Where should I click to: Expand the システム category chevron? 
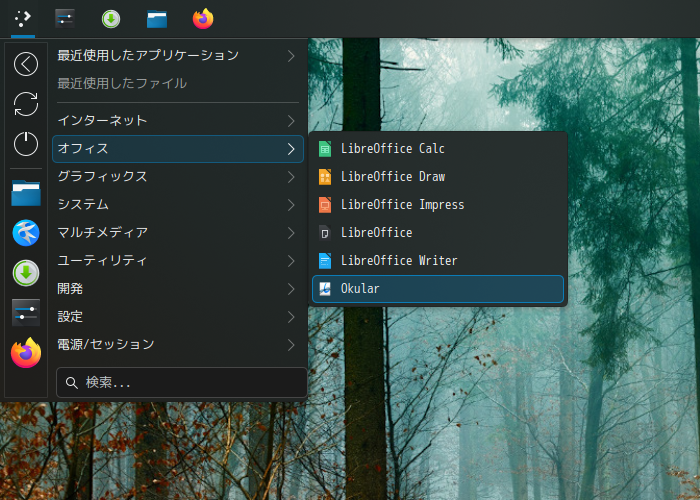point(291,205)
